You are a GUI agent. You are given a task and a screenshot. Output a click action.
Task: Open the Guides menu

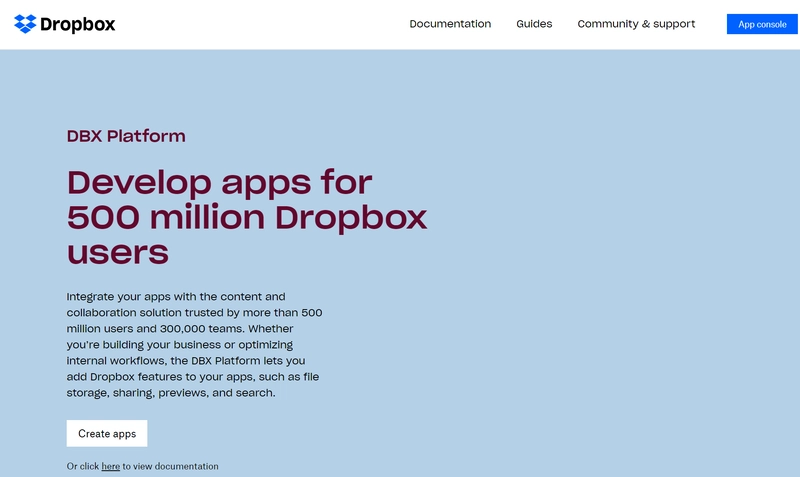534,24
